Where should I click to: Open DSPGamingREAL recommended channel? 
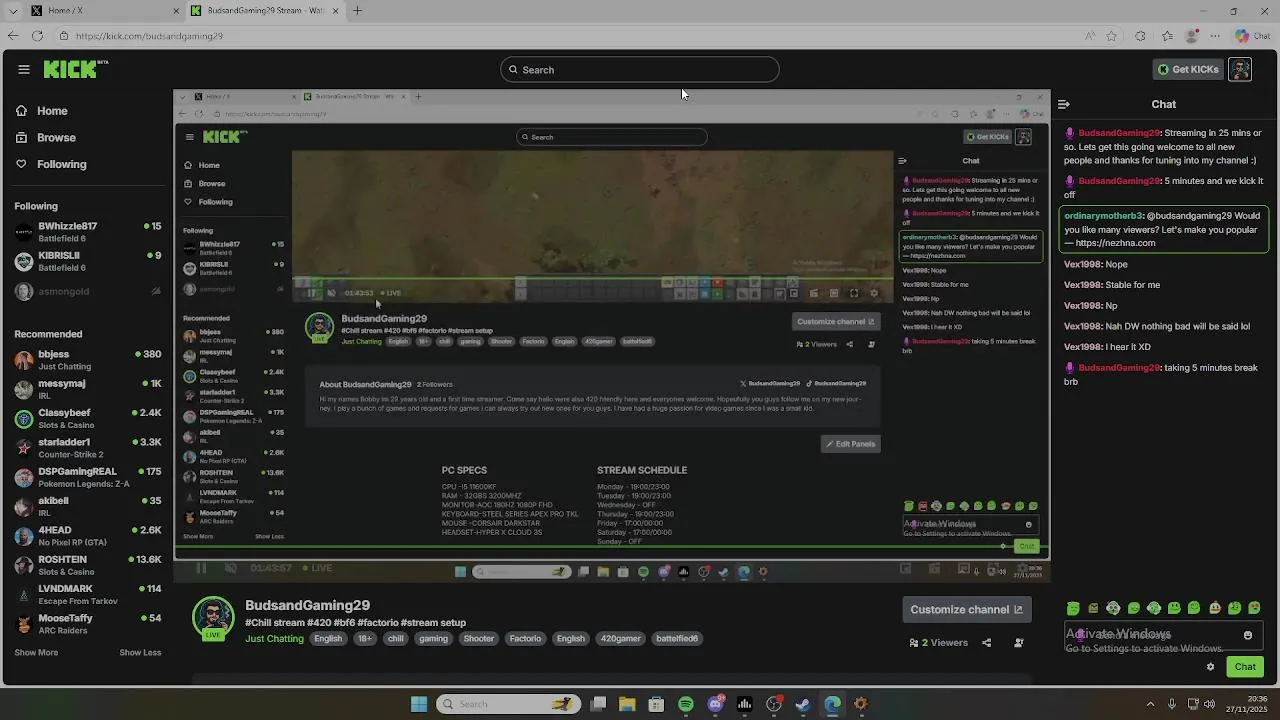88,477
